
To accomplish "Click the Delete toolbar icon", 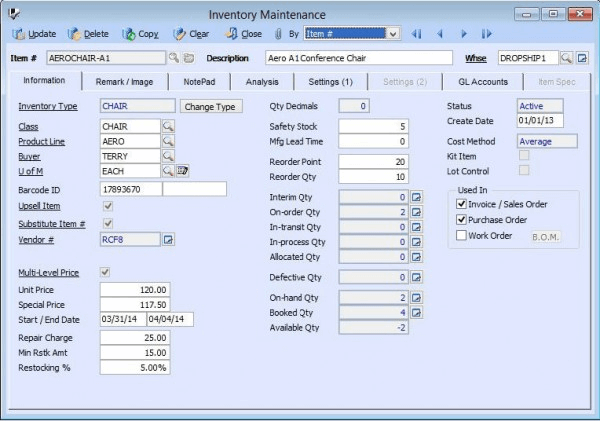I will tap(74, 34).
